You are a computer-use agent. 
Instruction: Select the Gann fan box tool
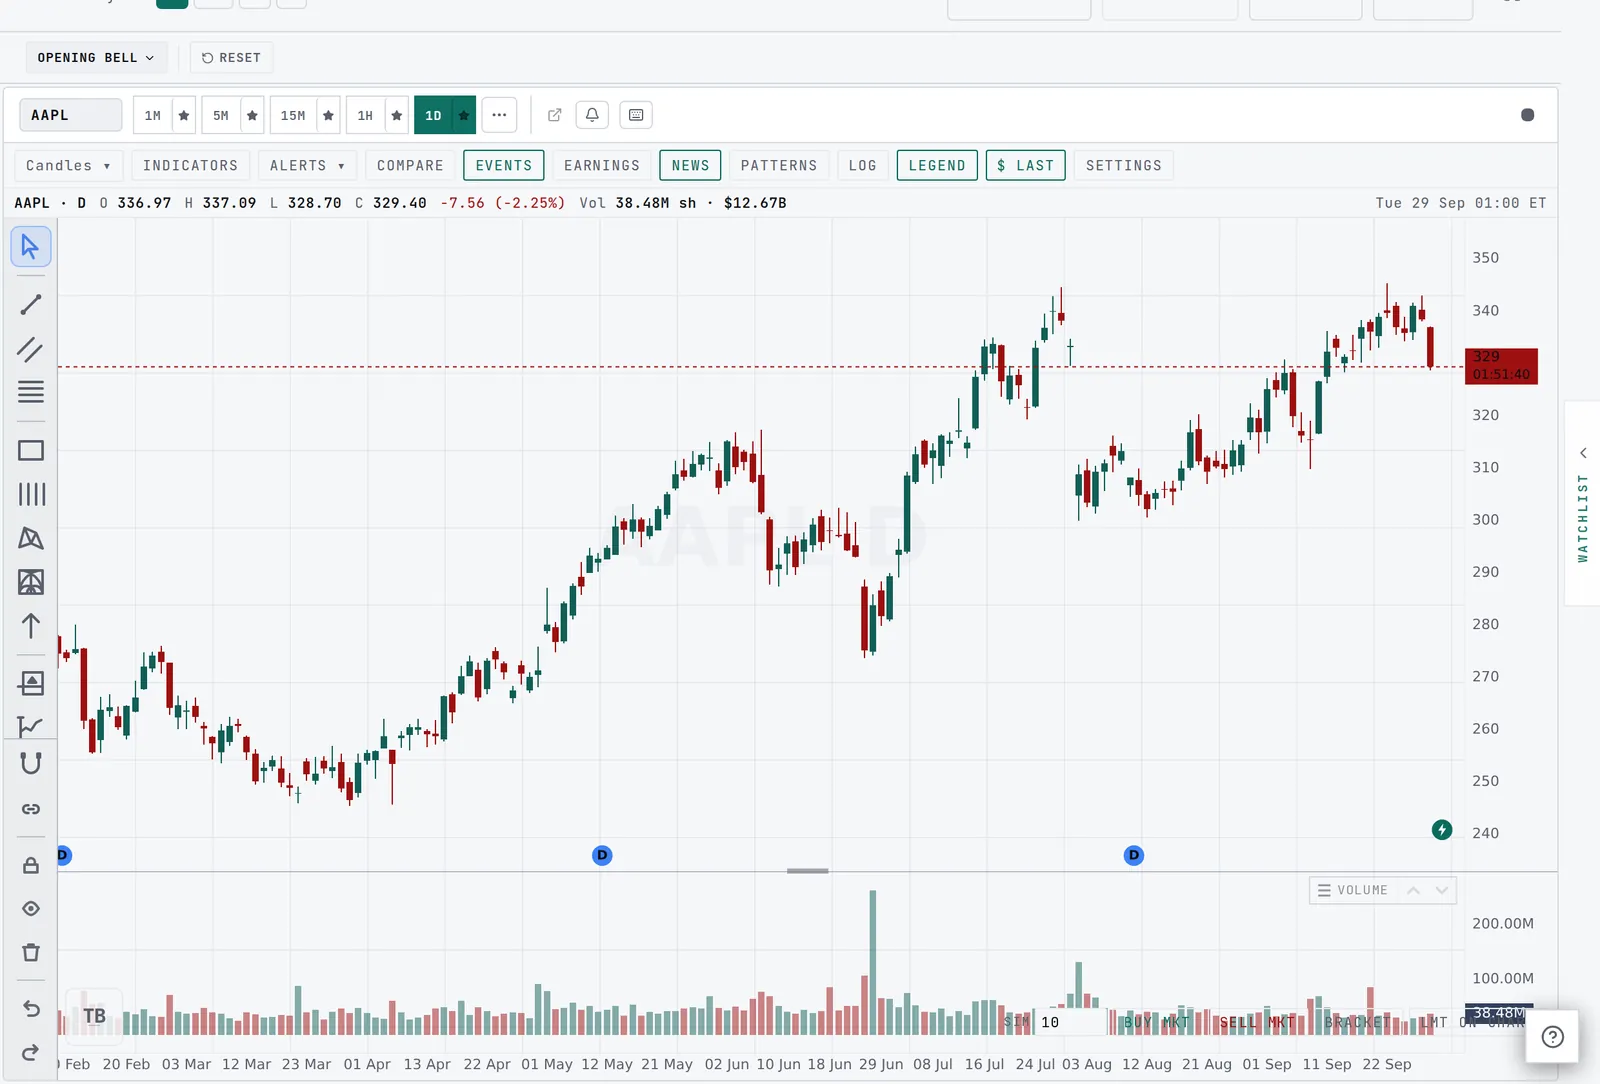click(31, 582)
